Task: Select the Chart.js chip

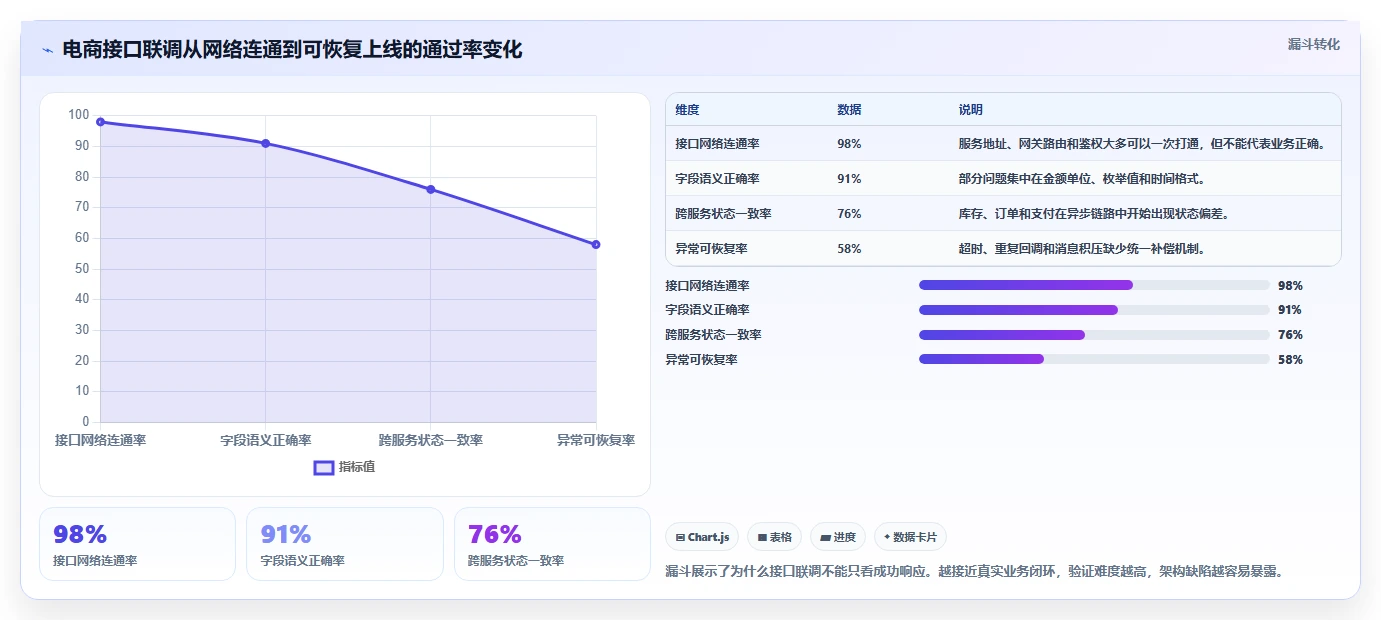Action: coord(702,537)
